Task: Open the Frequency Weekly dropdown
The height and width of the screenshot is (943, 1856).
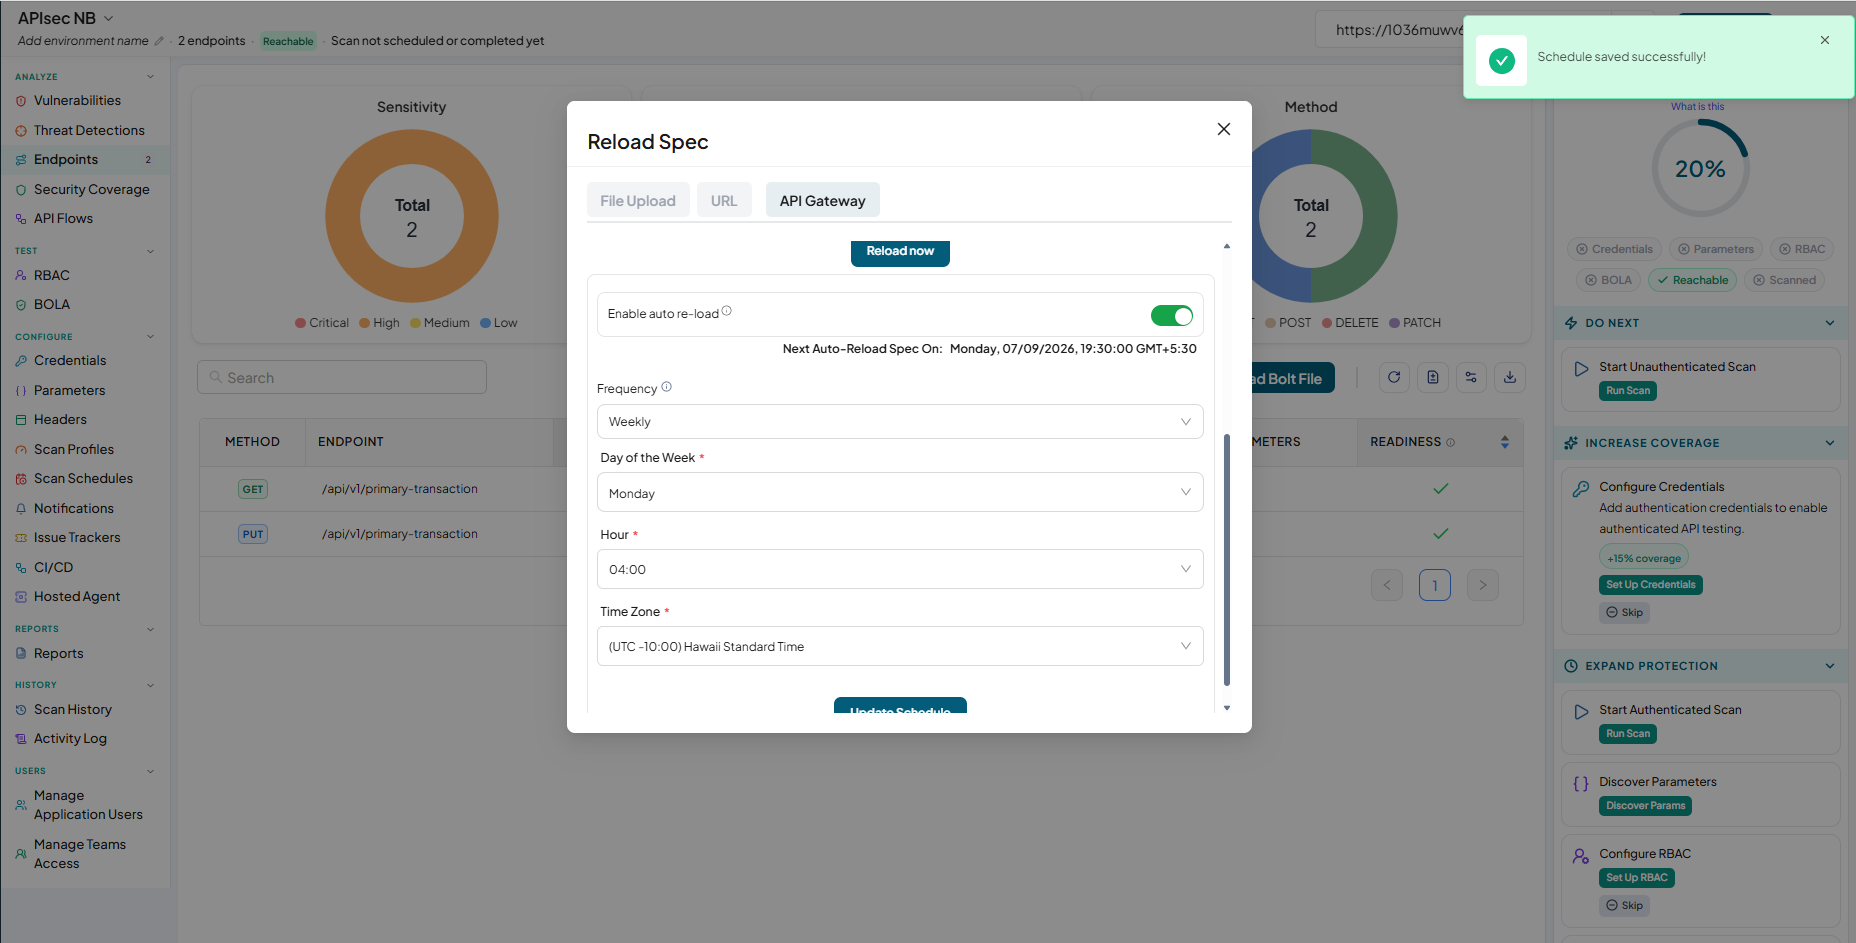Action: pyautogui.click(x=900, y=422)
